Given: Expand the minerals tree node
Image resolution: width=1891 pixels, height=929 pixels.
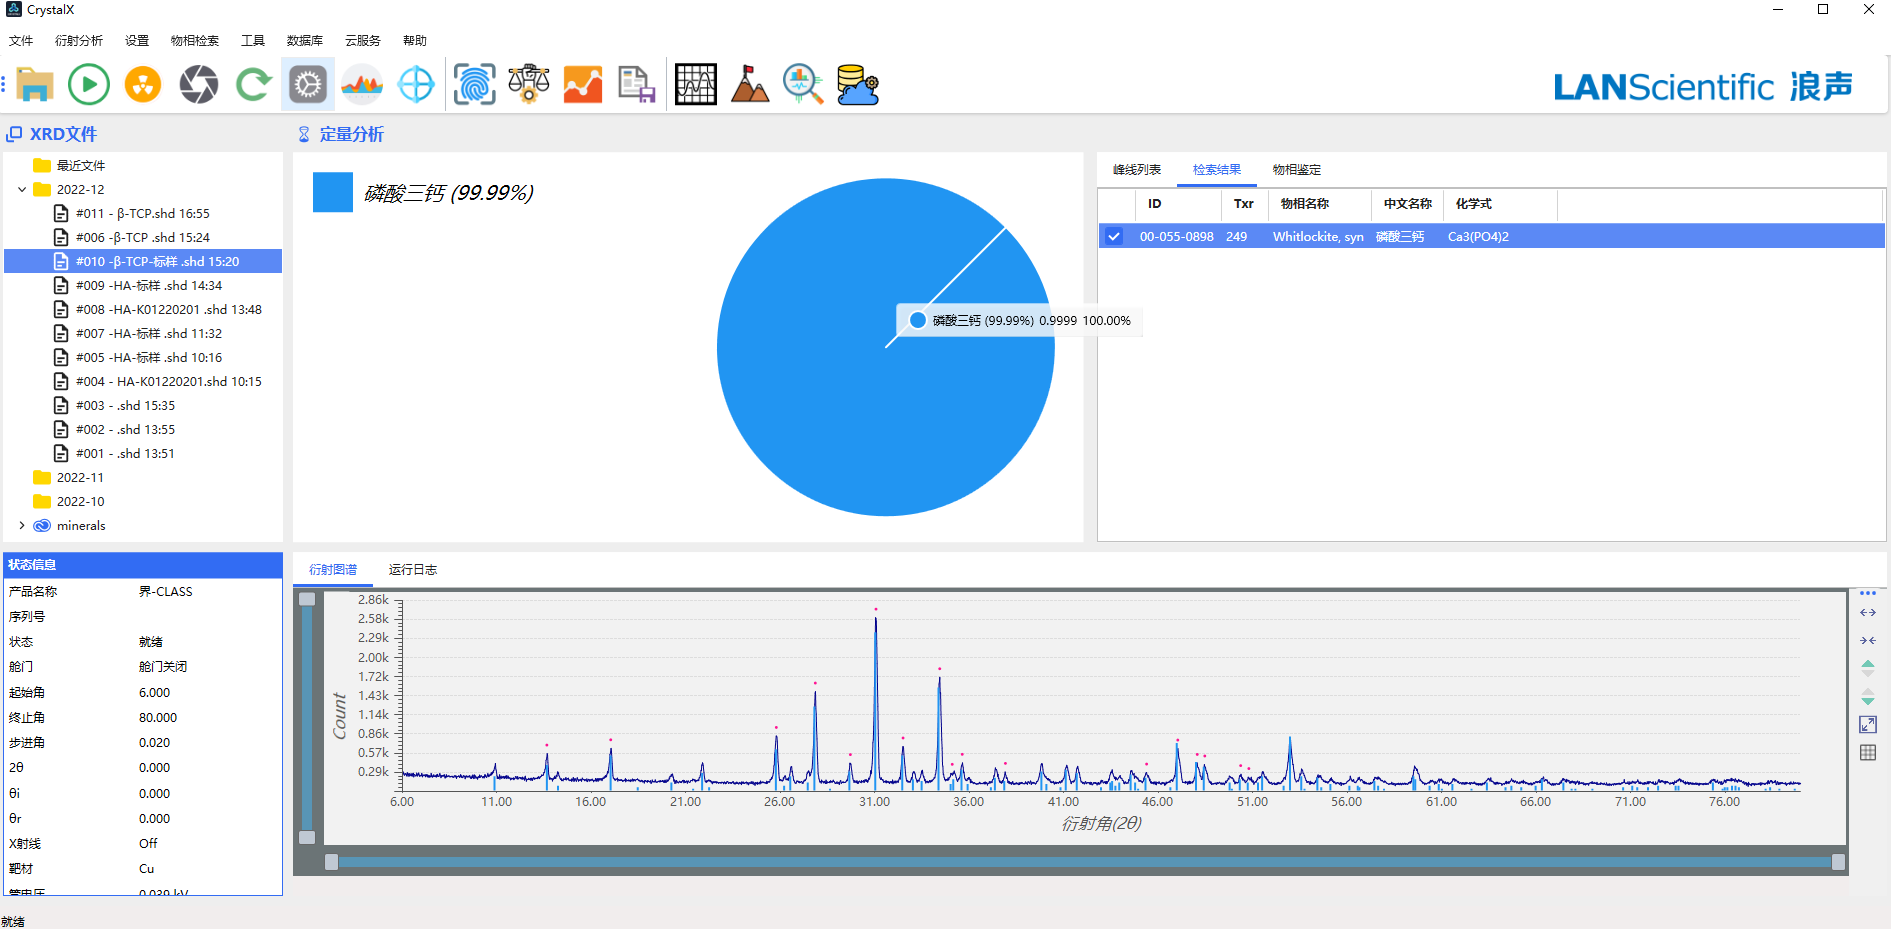Looking at the screenshot, I should (22, 525).
